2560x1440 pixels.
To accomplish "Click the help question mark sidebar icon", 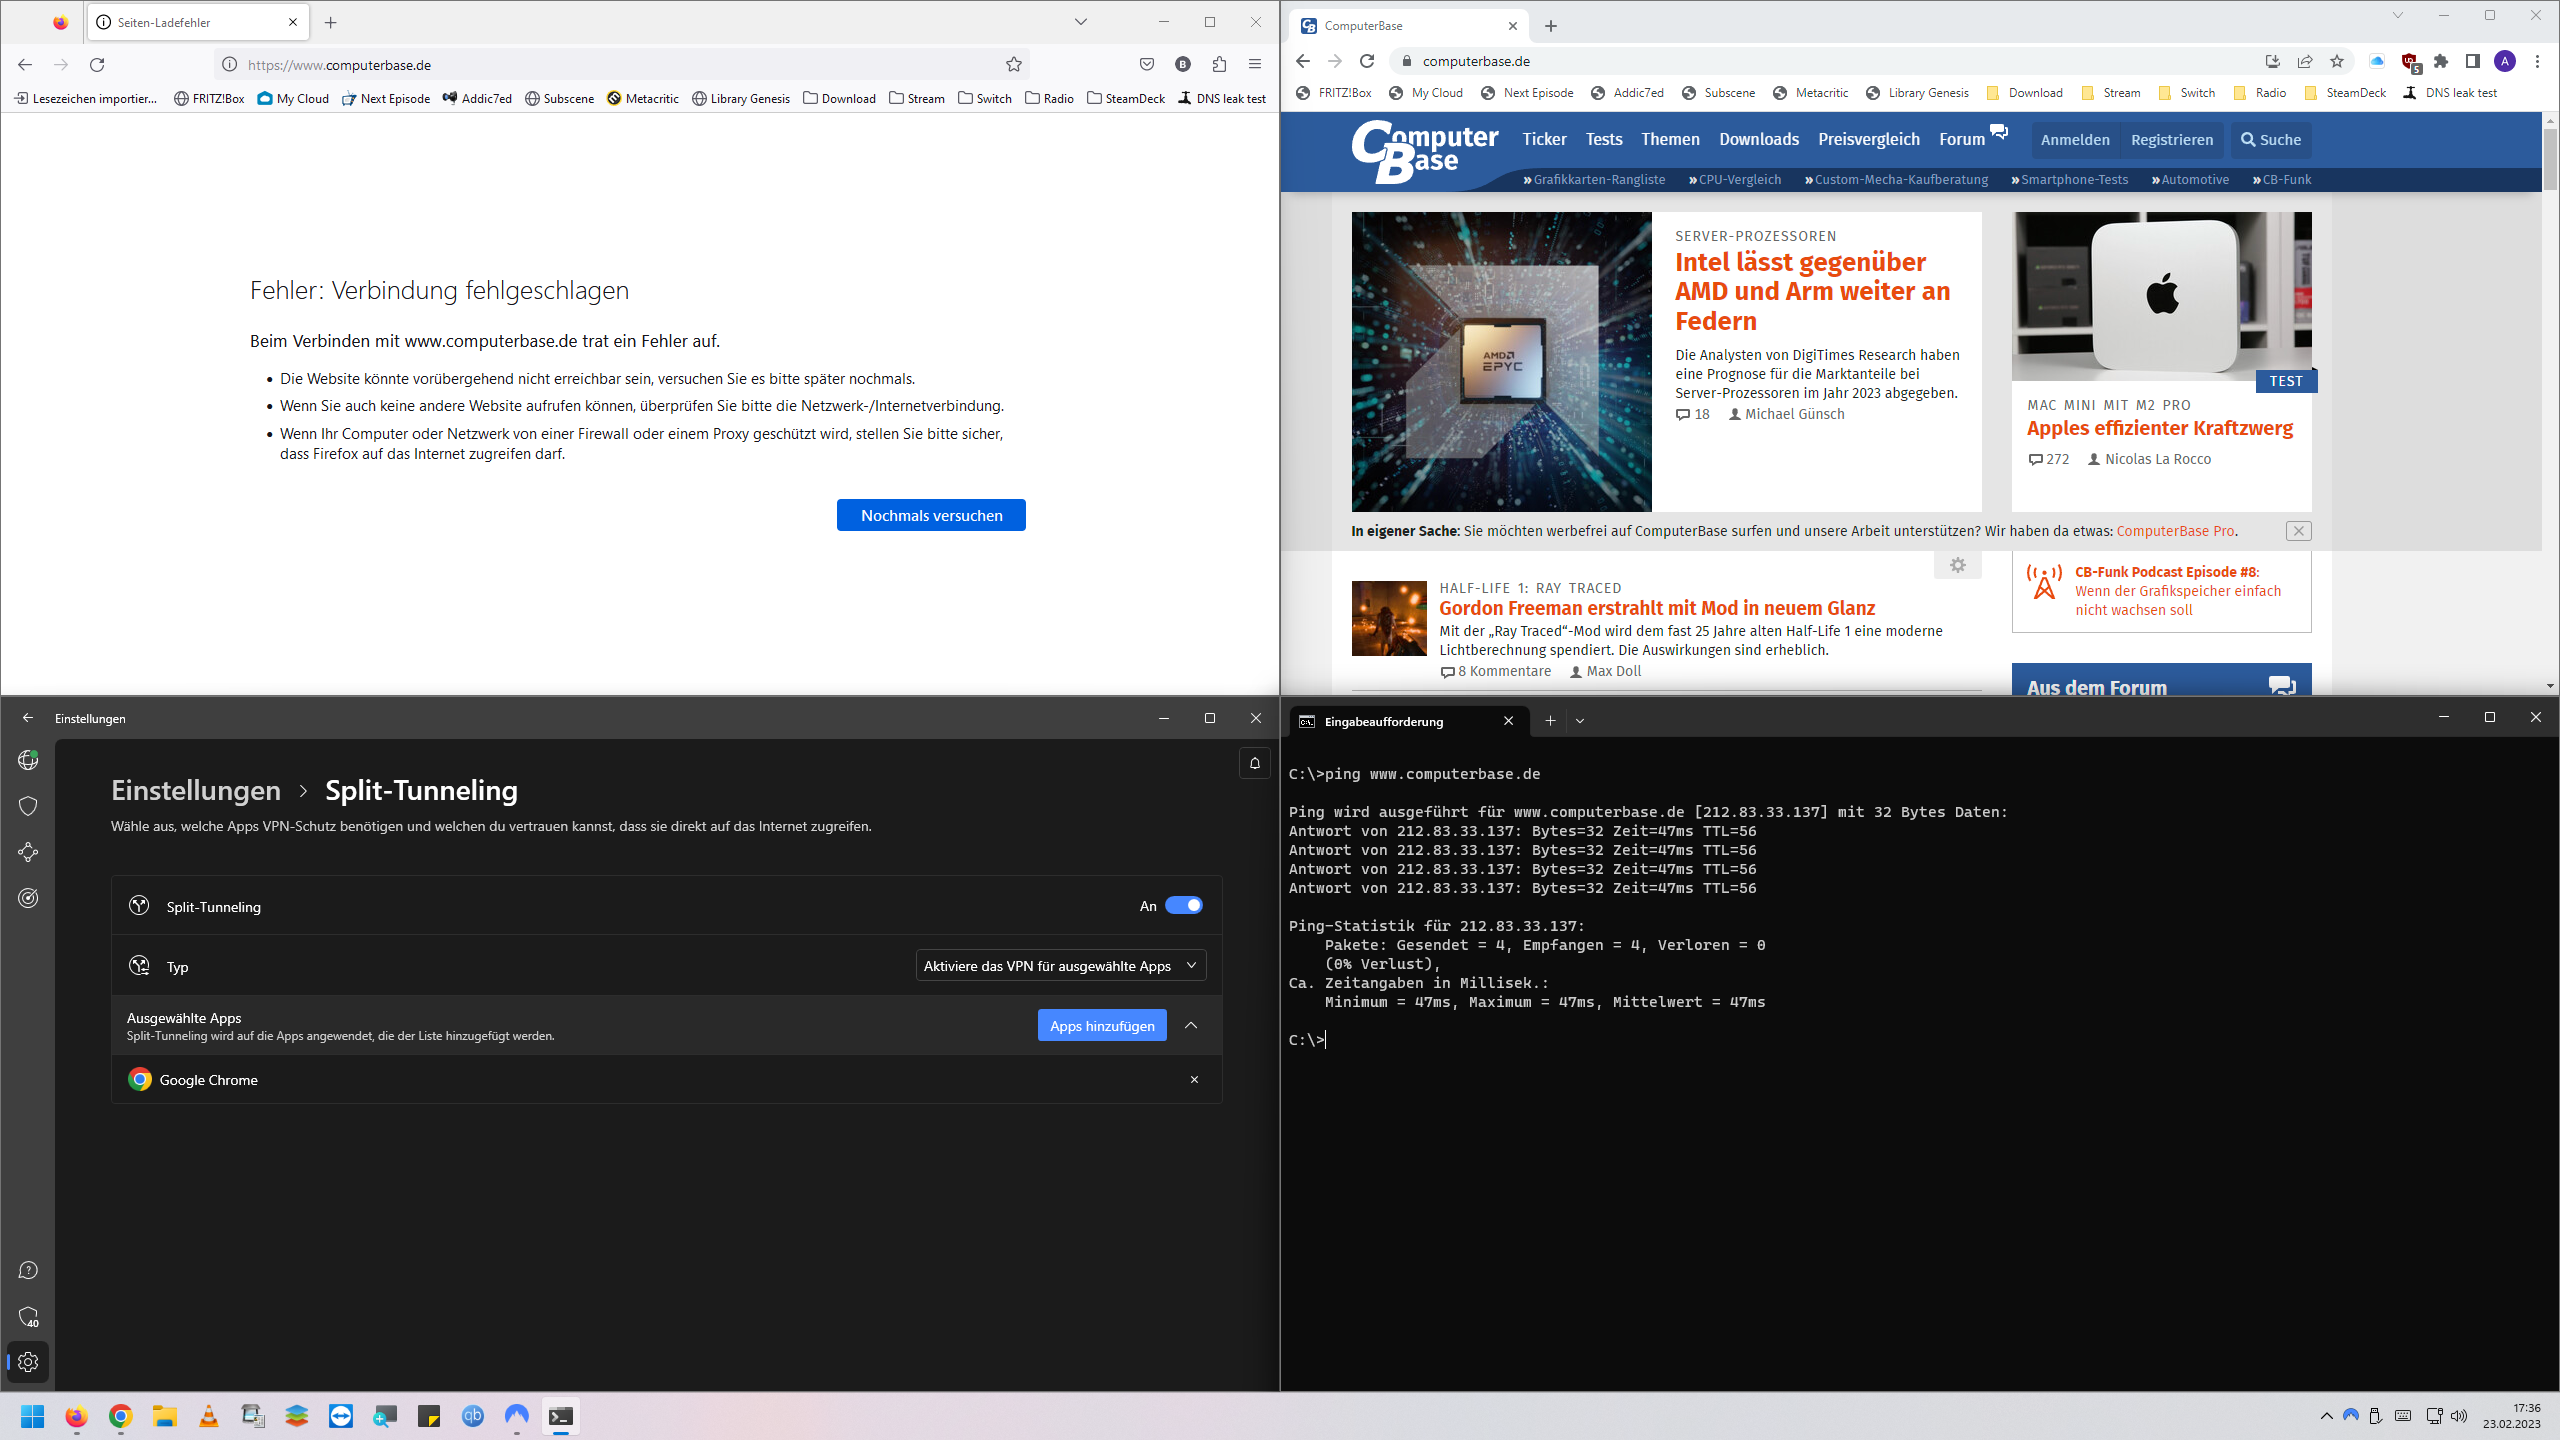I will [x=28, y=1270].
